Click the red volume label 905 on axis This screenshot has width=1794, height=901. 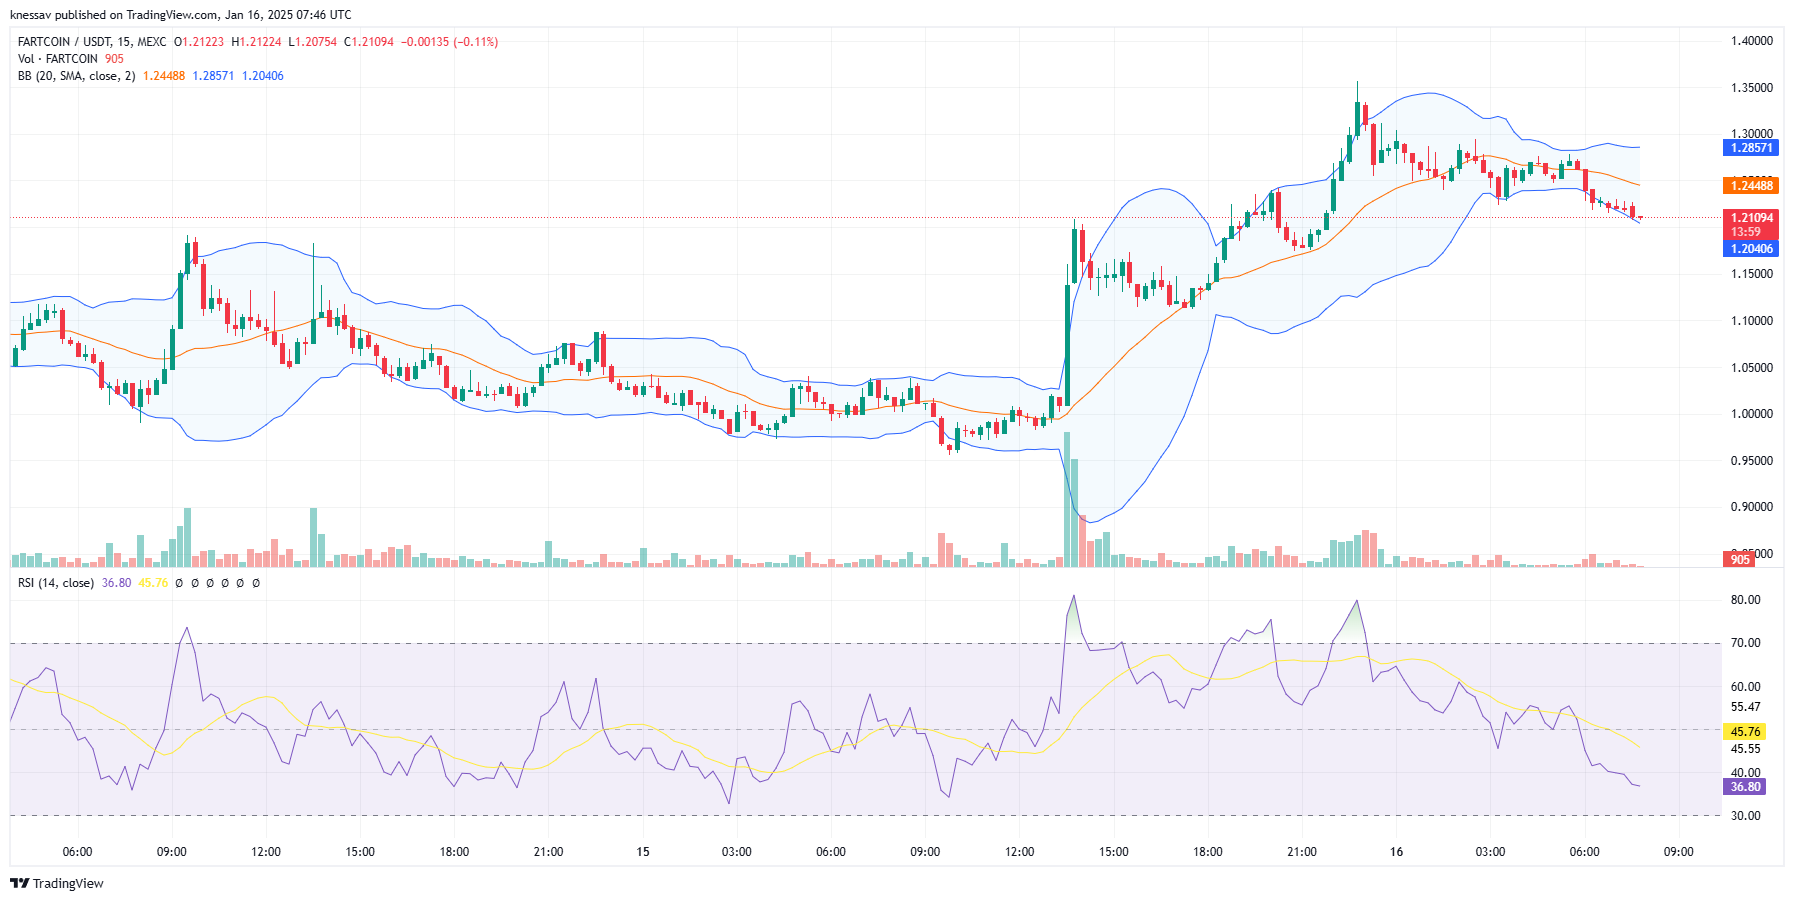coord(1740,560)
